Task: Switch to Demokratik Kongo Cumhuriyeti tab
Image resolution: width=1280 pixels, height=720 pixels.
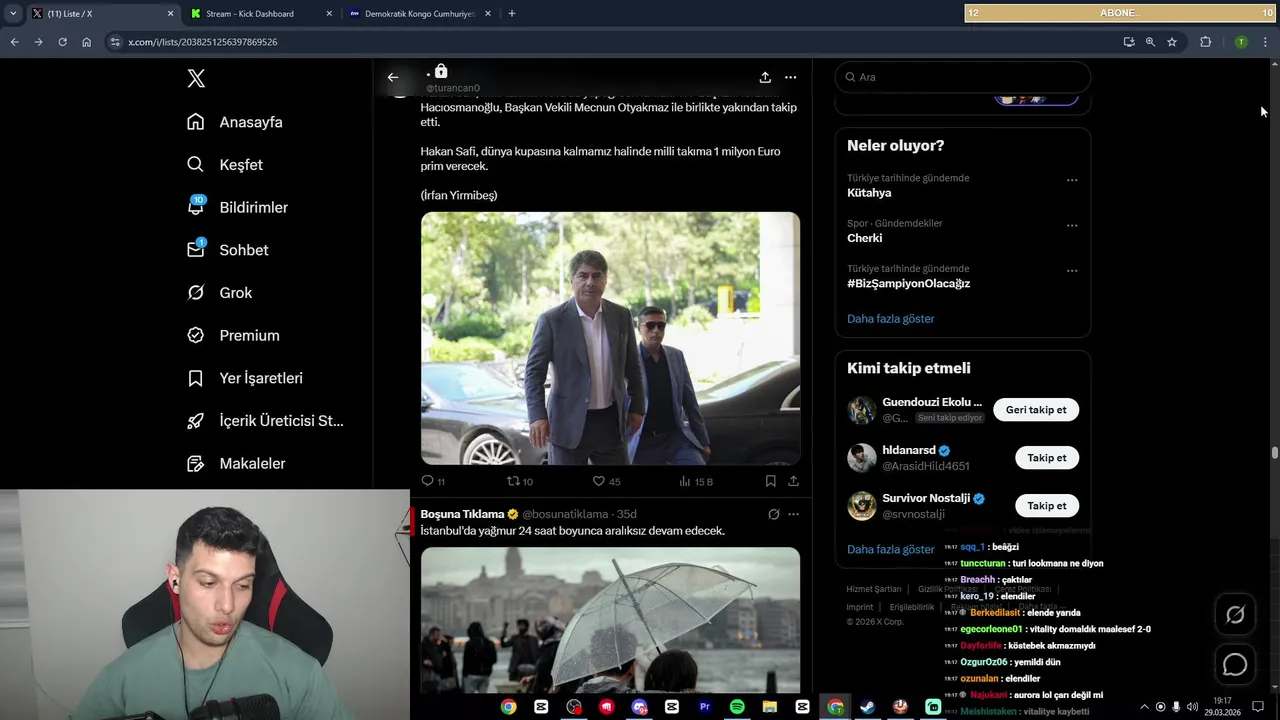Action: (418, 14)
